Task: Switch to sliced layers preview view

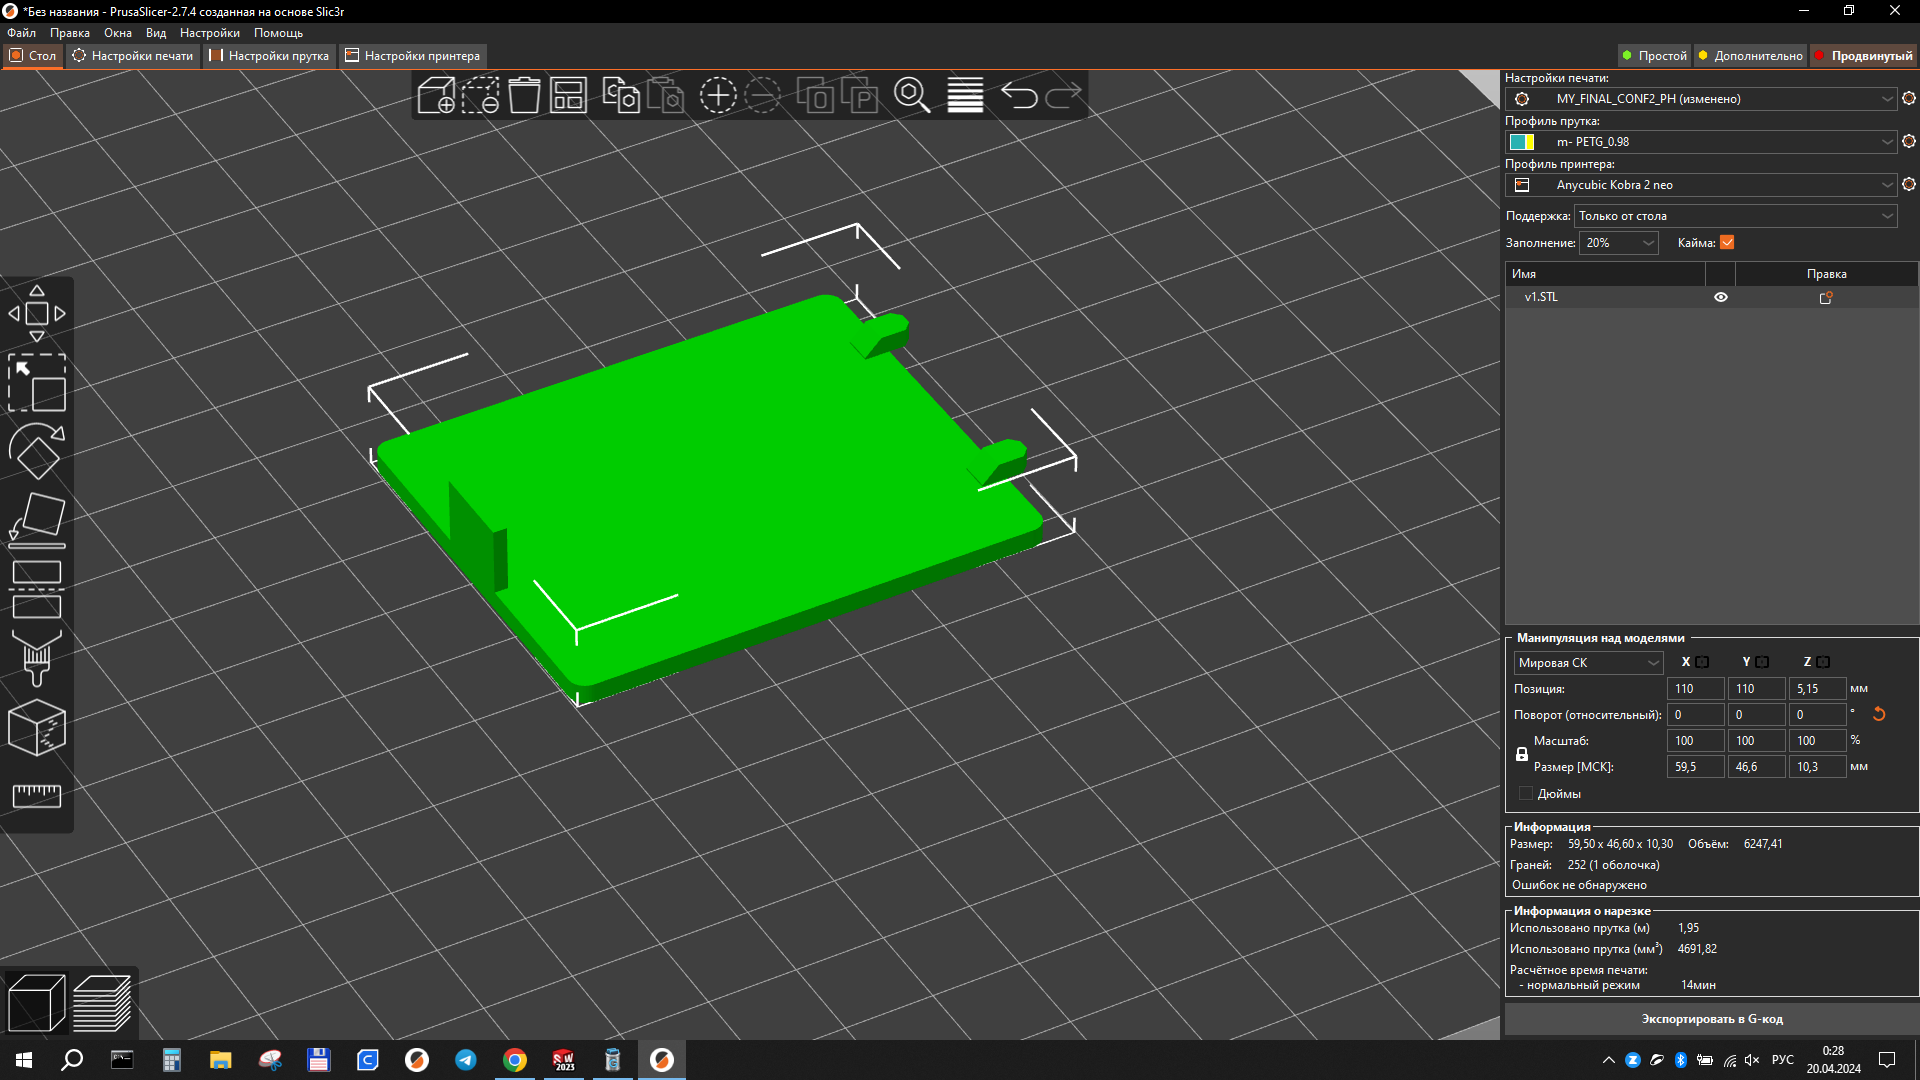Action: point(102,1002)
